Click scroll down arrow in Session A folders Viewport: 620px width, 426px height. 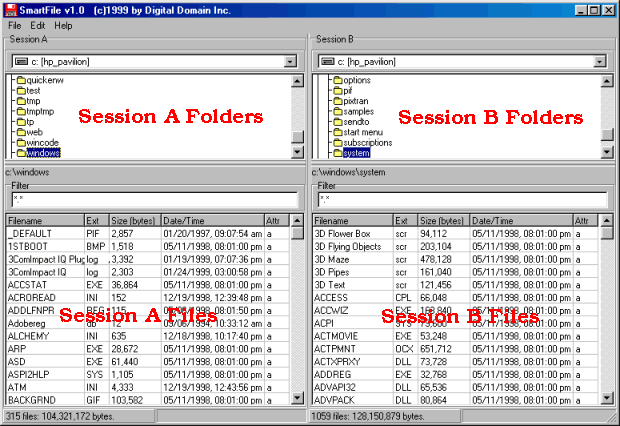coord(297,152)
